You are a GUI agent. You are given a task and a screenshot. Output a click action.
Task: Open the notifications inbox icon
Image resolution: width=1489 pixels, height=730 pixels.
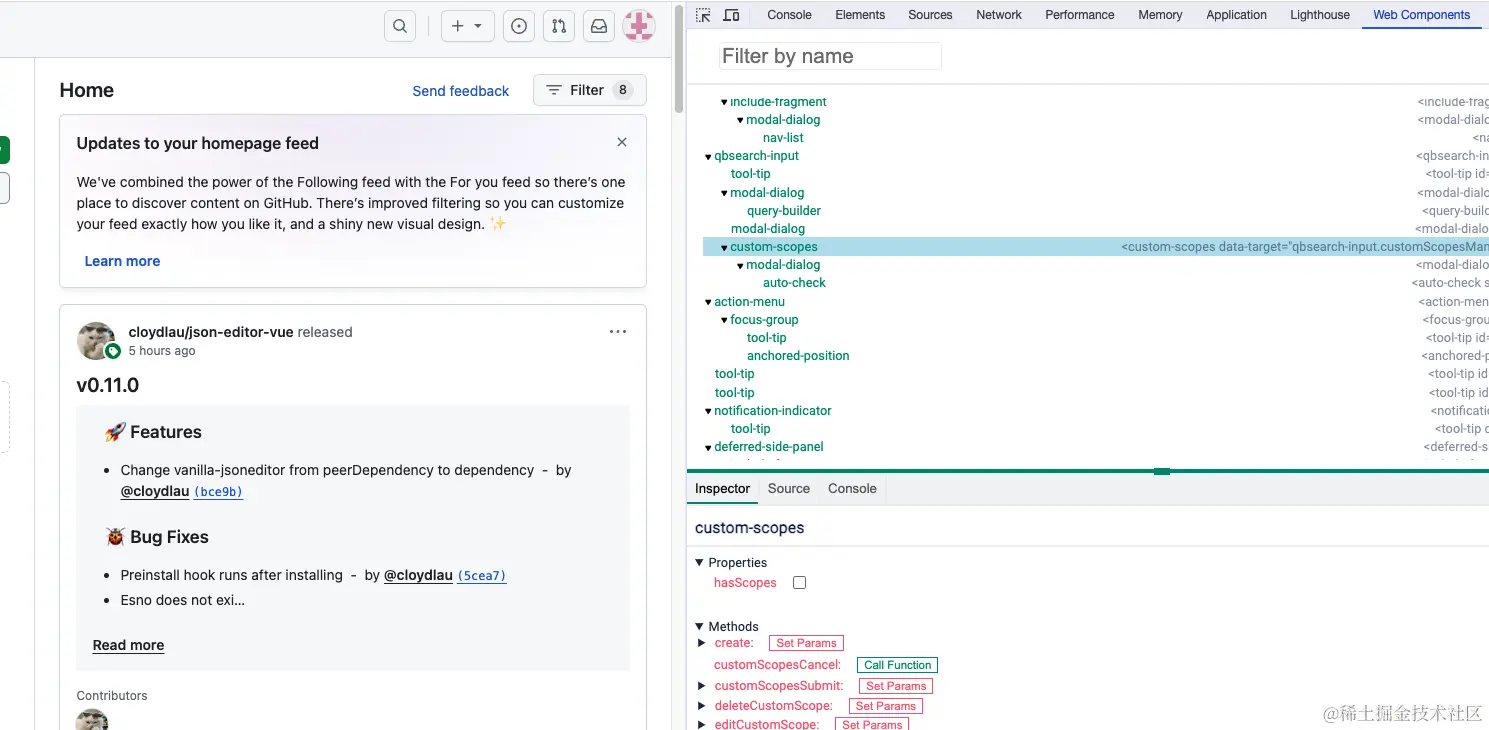[x=599, y=26]
